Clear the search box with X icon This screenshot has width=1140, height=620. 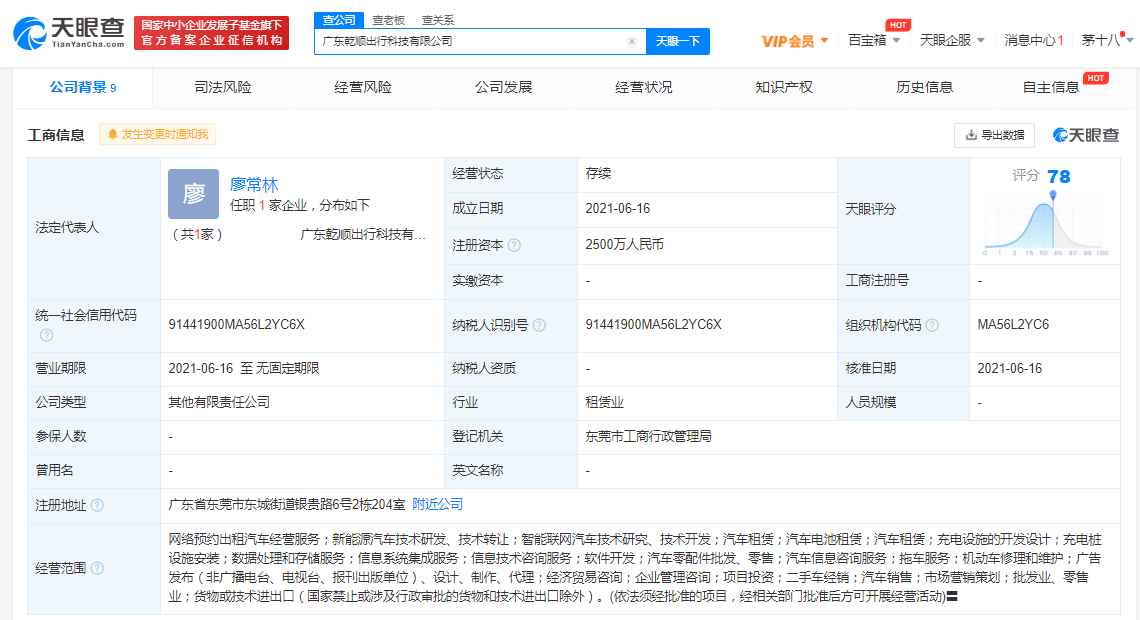(x=632, y=41)
